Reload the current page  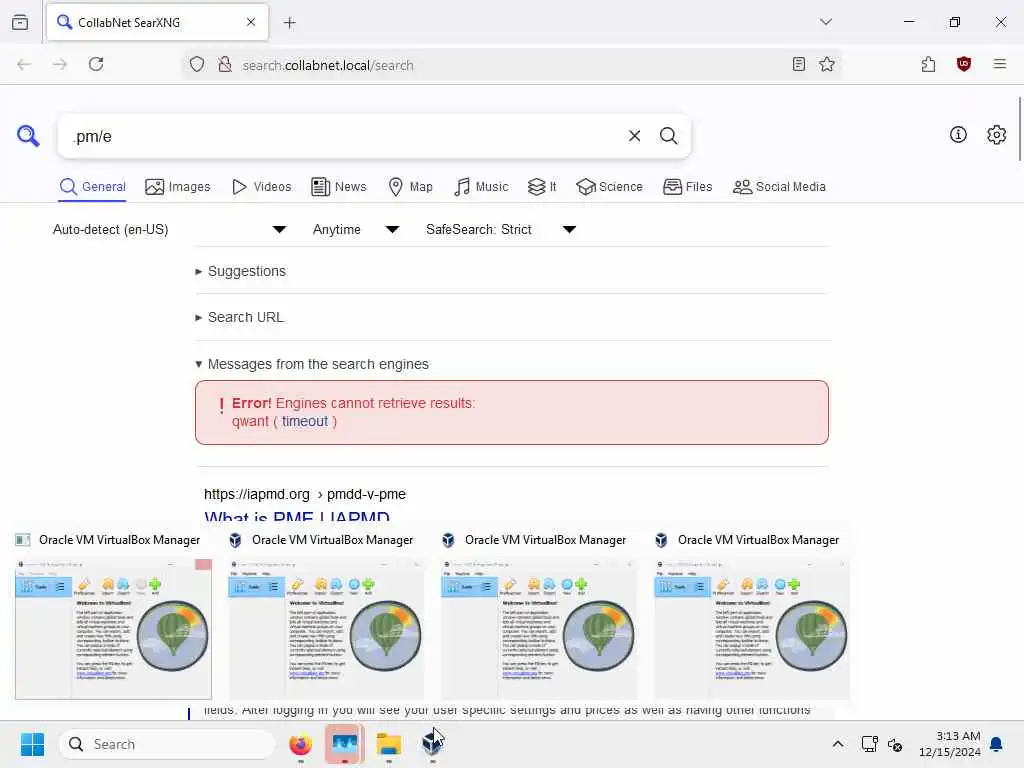click(x=96, y=64)
